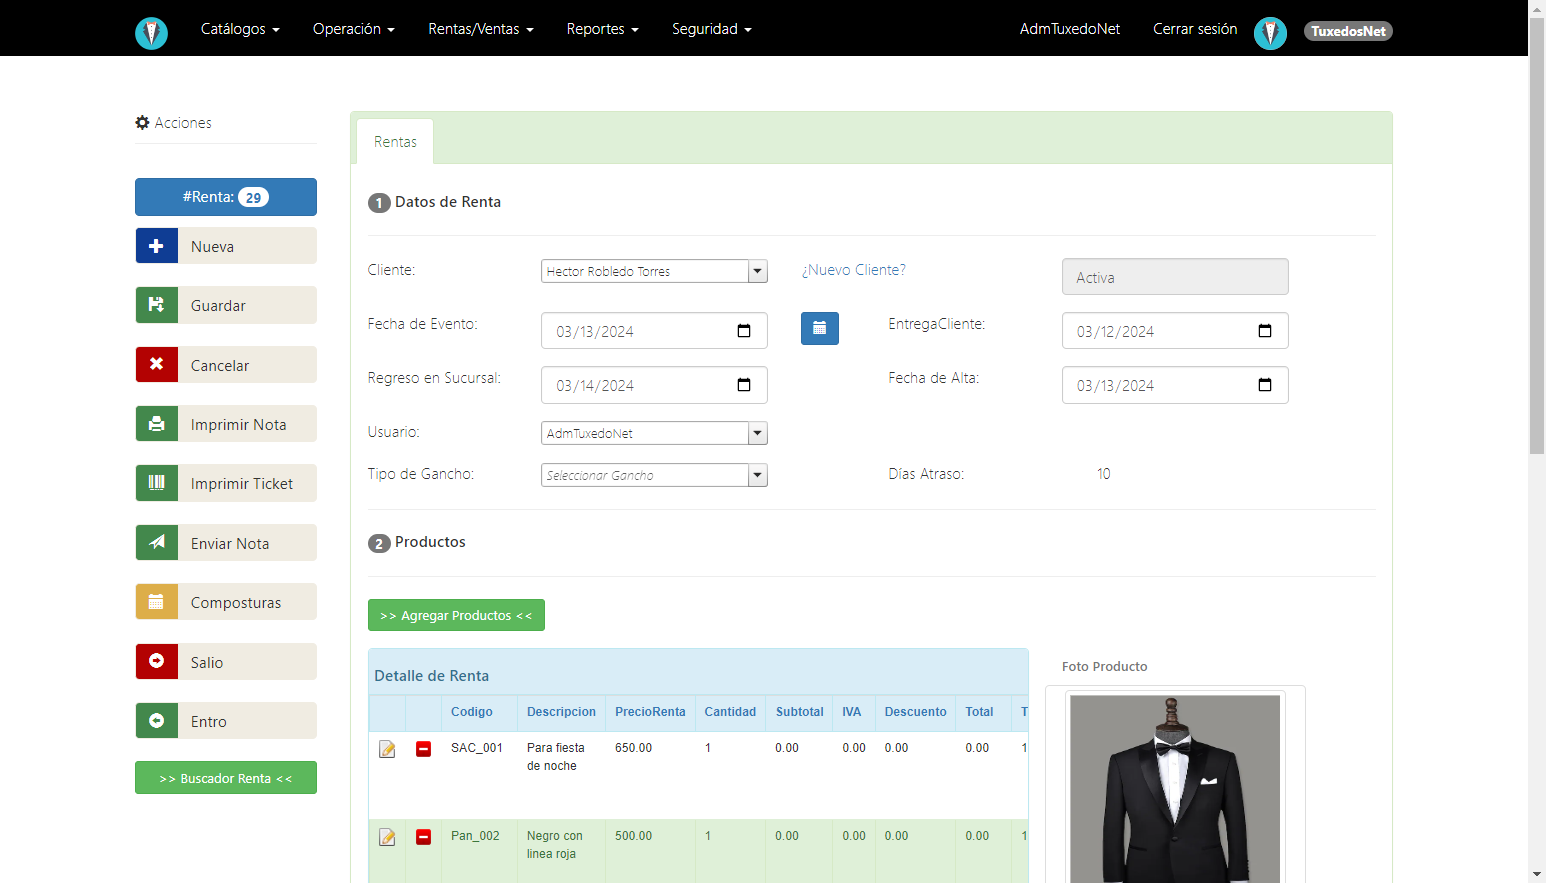The width and height of the screenshot is (1546, 883).
Task: Click the Nueva button label
Action: click(x=213, y=247)
